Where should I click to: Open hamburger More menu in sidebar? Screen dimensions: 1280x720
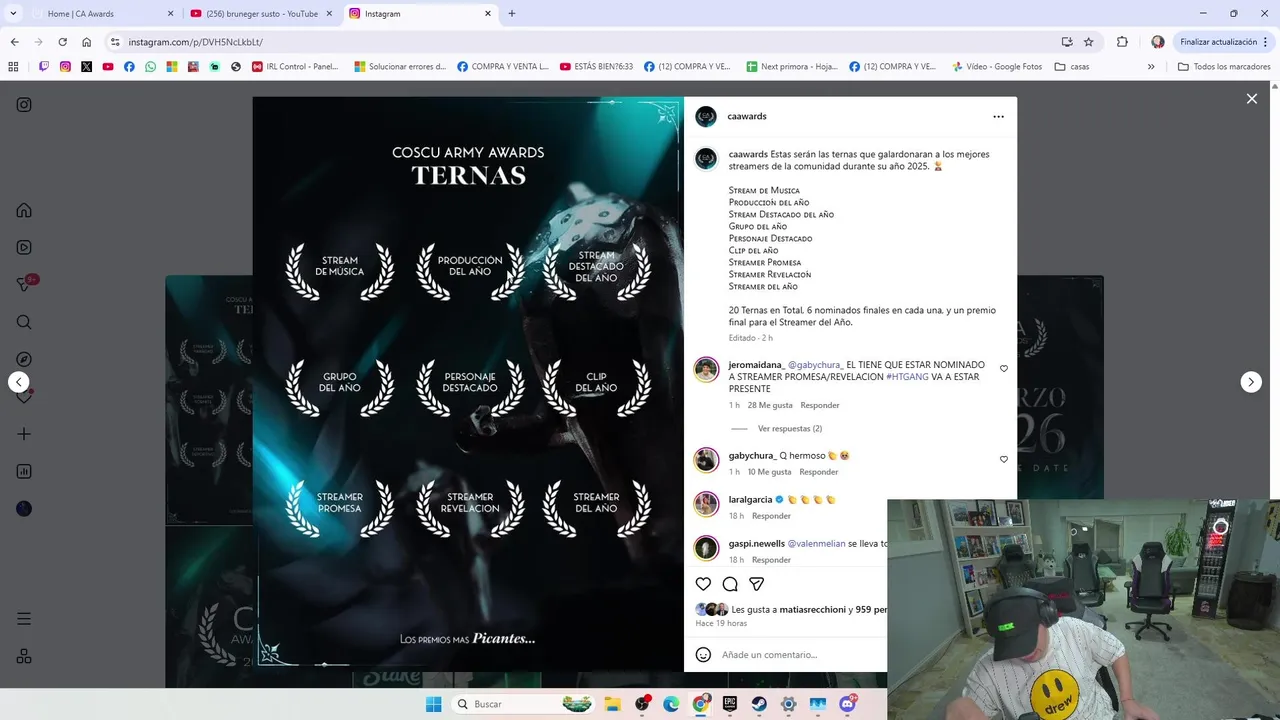[24, 619]
